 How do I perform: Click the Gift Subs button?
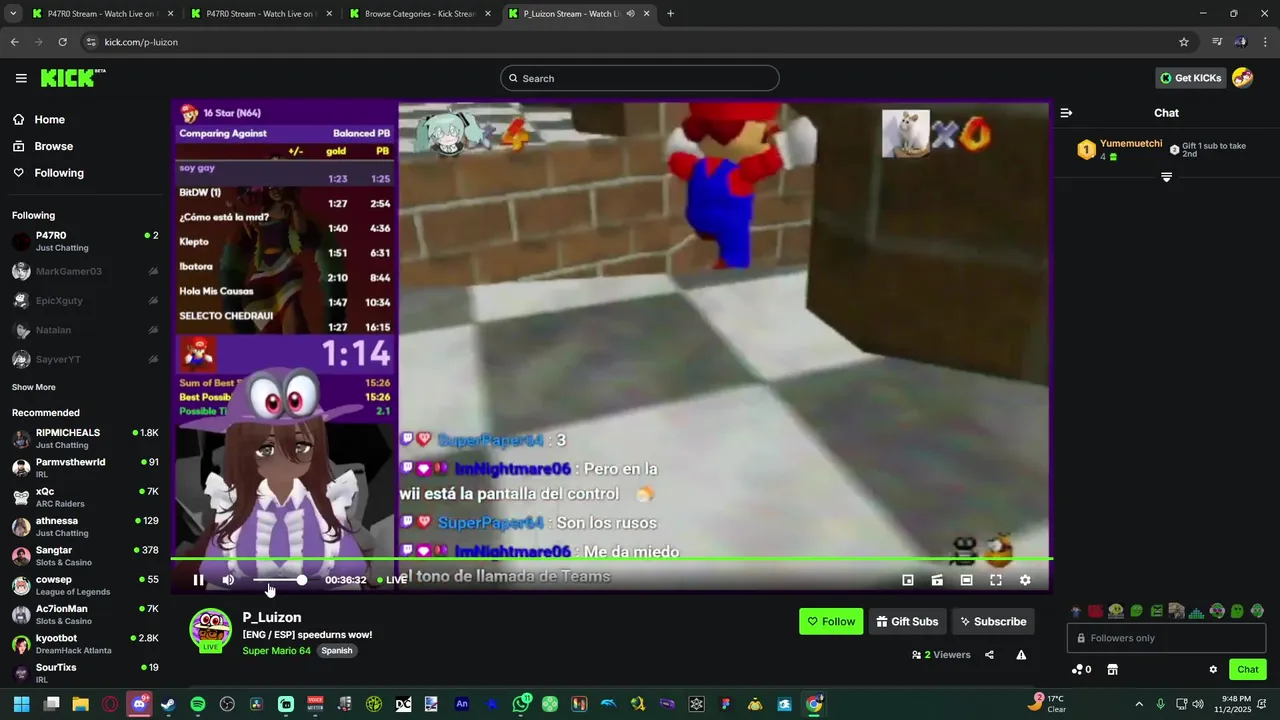[x=908, y=621]
